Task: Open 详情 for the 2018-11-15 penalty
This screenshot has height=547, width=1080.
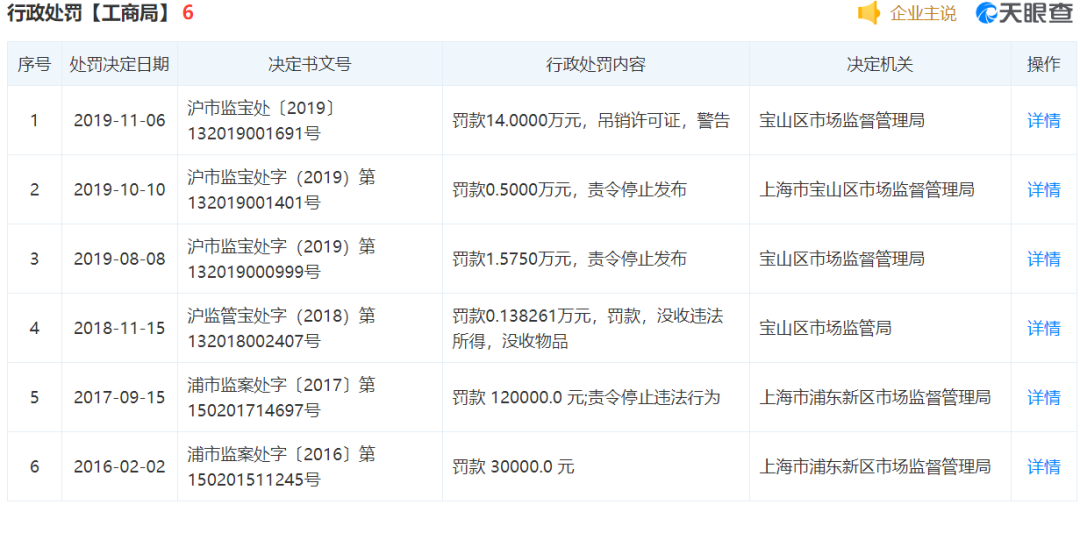Action: (1043, 328)
